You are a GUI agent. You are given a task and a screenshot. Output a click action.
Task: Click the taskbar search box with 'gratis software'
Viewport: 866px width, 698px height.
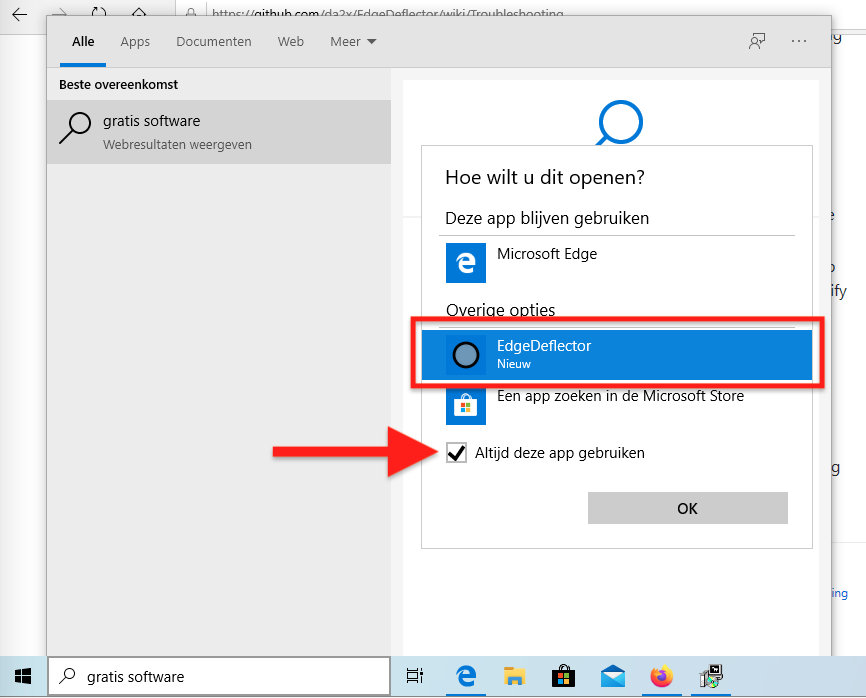click(218, 677)
